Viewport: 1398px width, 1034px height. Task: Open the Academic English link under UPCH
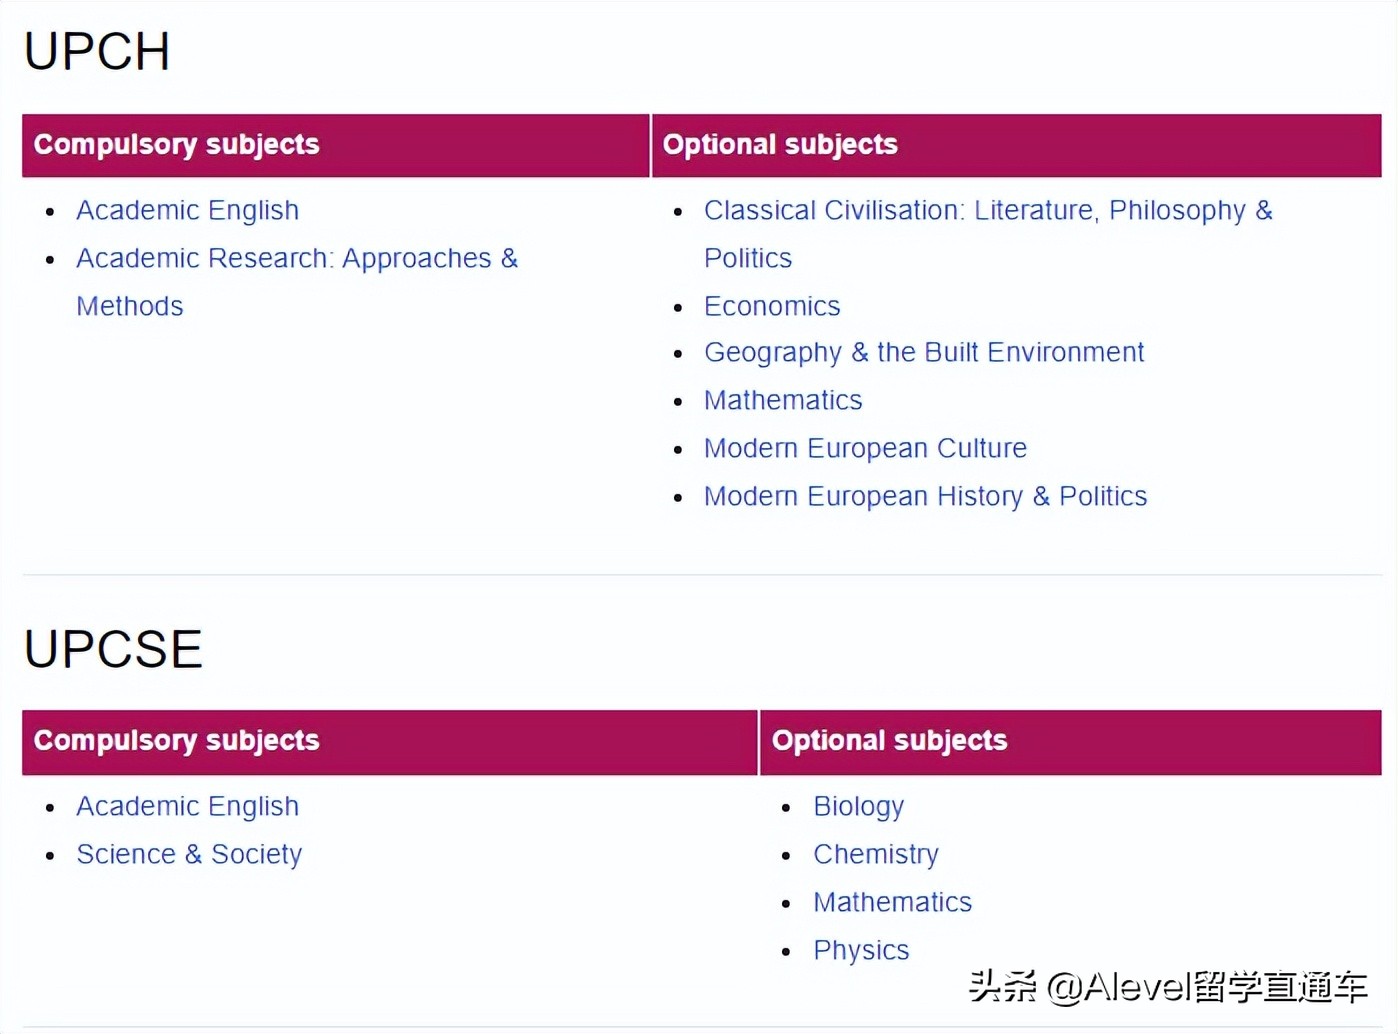coord(187,210)
